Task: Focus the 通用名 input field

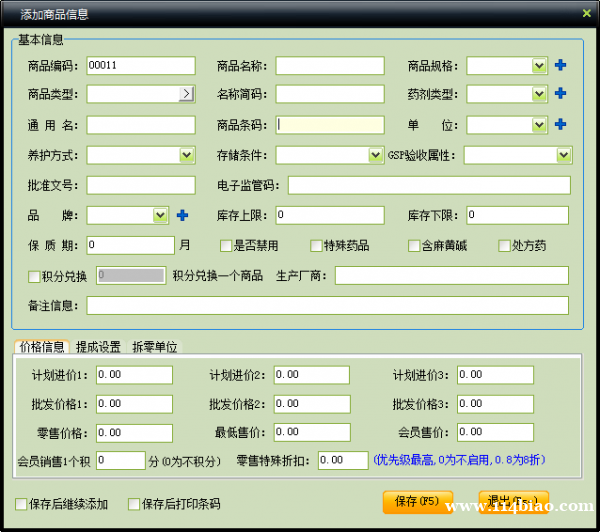Action: coord(141,125)
